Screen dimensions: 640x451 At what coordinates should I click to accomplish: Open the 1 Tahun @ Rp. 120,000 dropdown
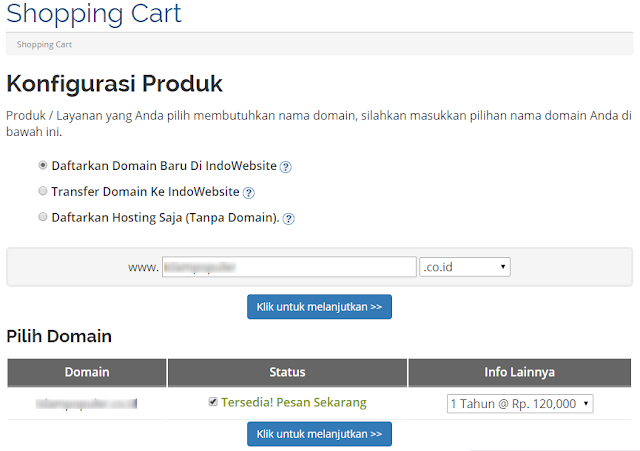point(520,404)
